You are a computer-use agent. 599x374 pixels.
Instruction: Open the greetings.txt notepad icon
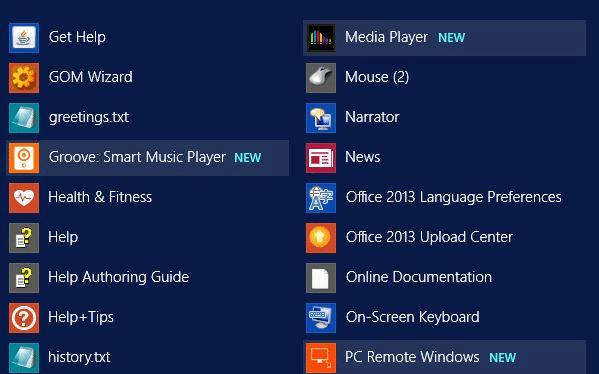24,118
